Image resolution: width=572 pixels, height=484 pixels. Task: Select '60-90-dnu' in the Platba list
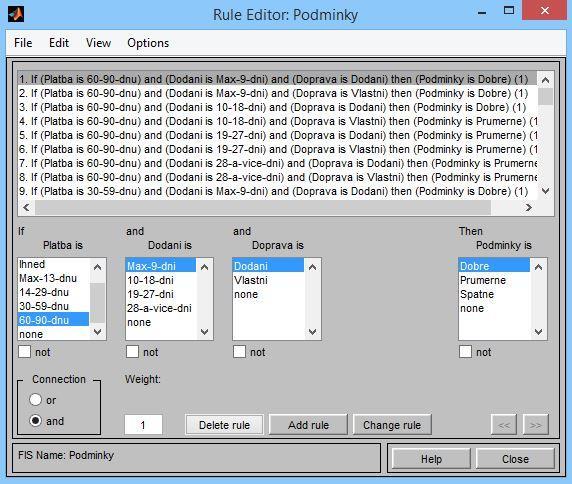coord(53,320)
